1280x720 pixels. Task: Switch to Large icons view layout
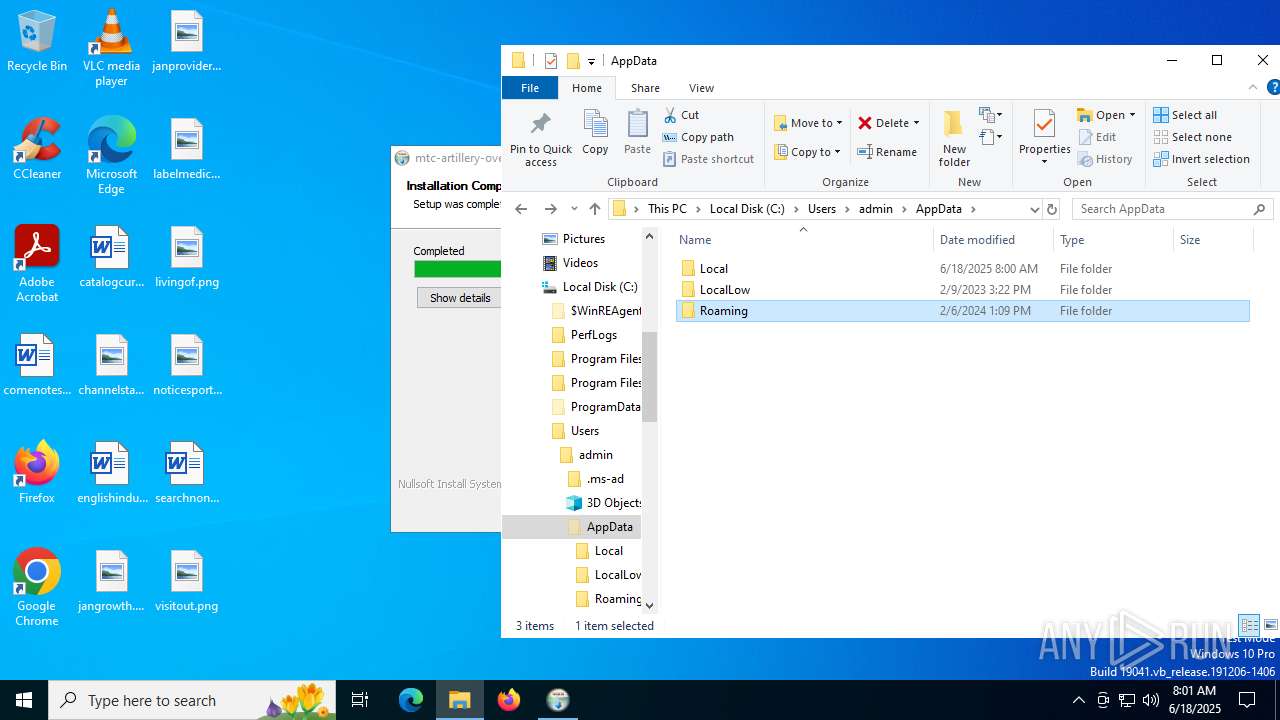coord(1270,626)
